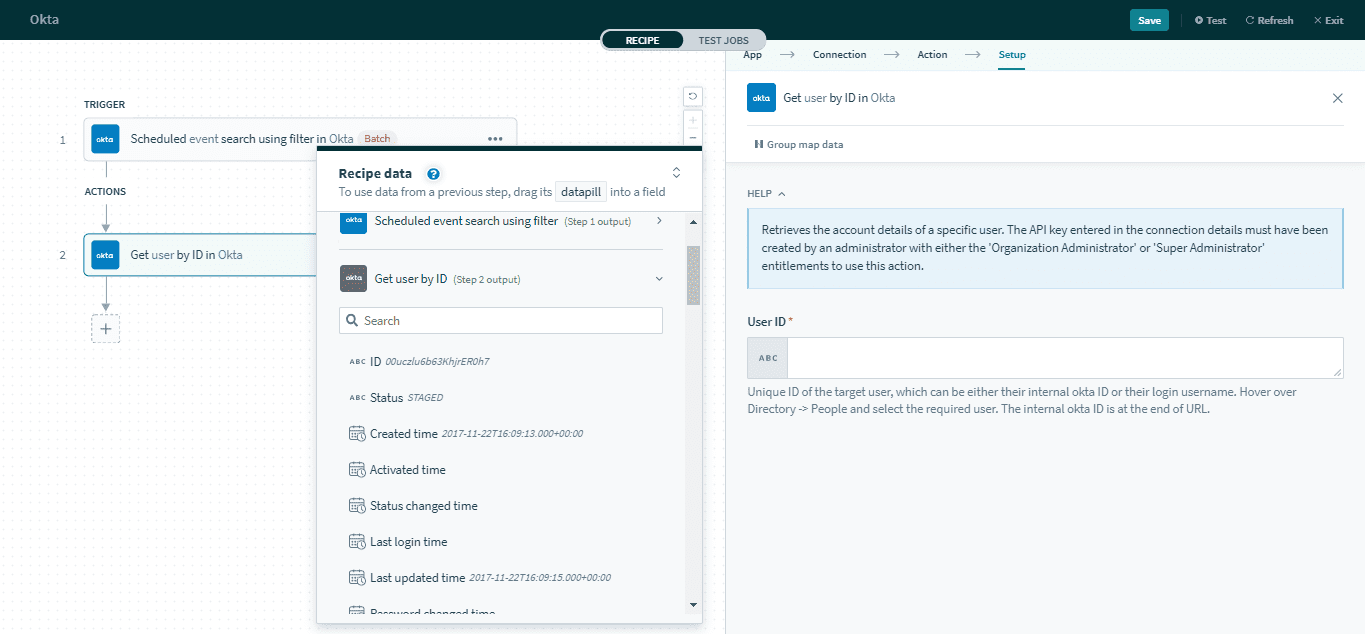
Task: Click the magnifier icon in the Recipe data search
Action: (352, 320)
